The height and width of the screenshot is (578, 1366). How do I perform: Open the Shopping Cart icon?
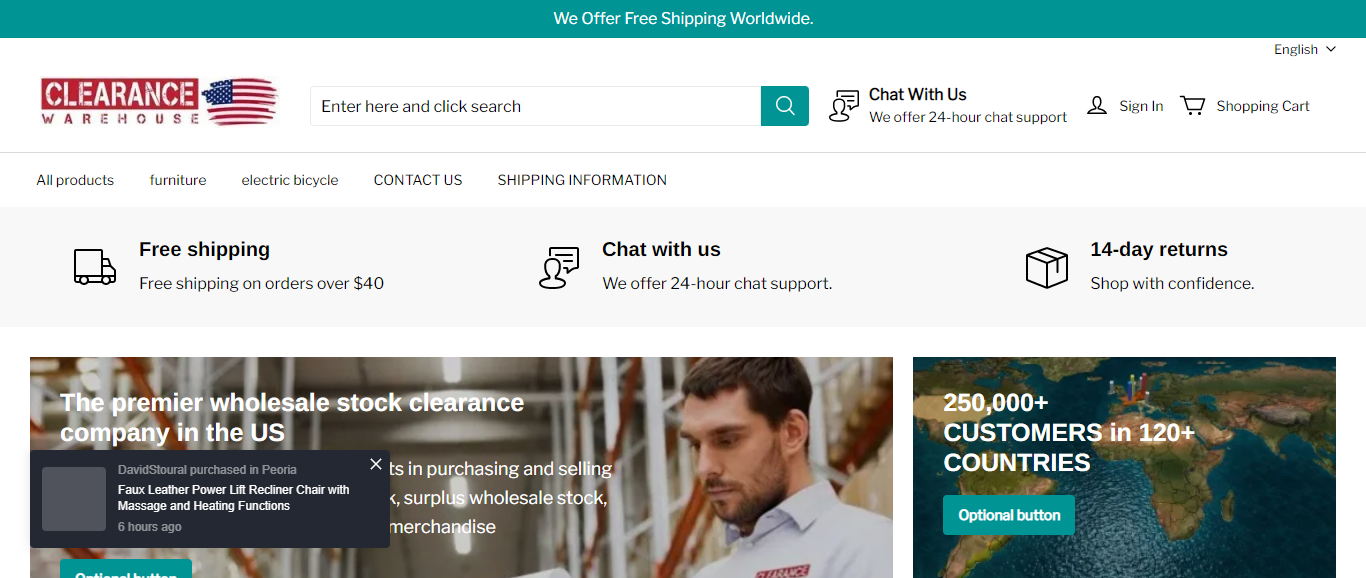pyautogui.click(x=1192, y=106)
